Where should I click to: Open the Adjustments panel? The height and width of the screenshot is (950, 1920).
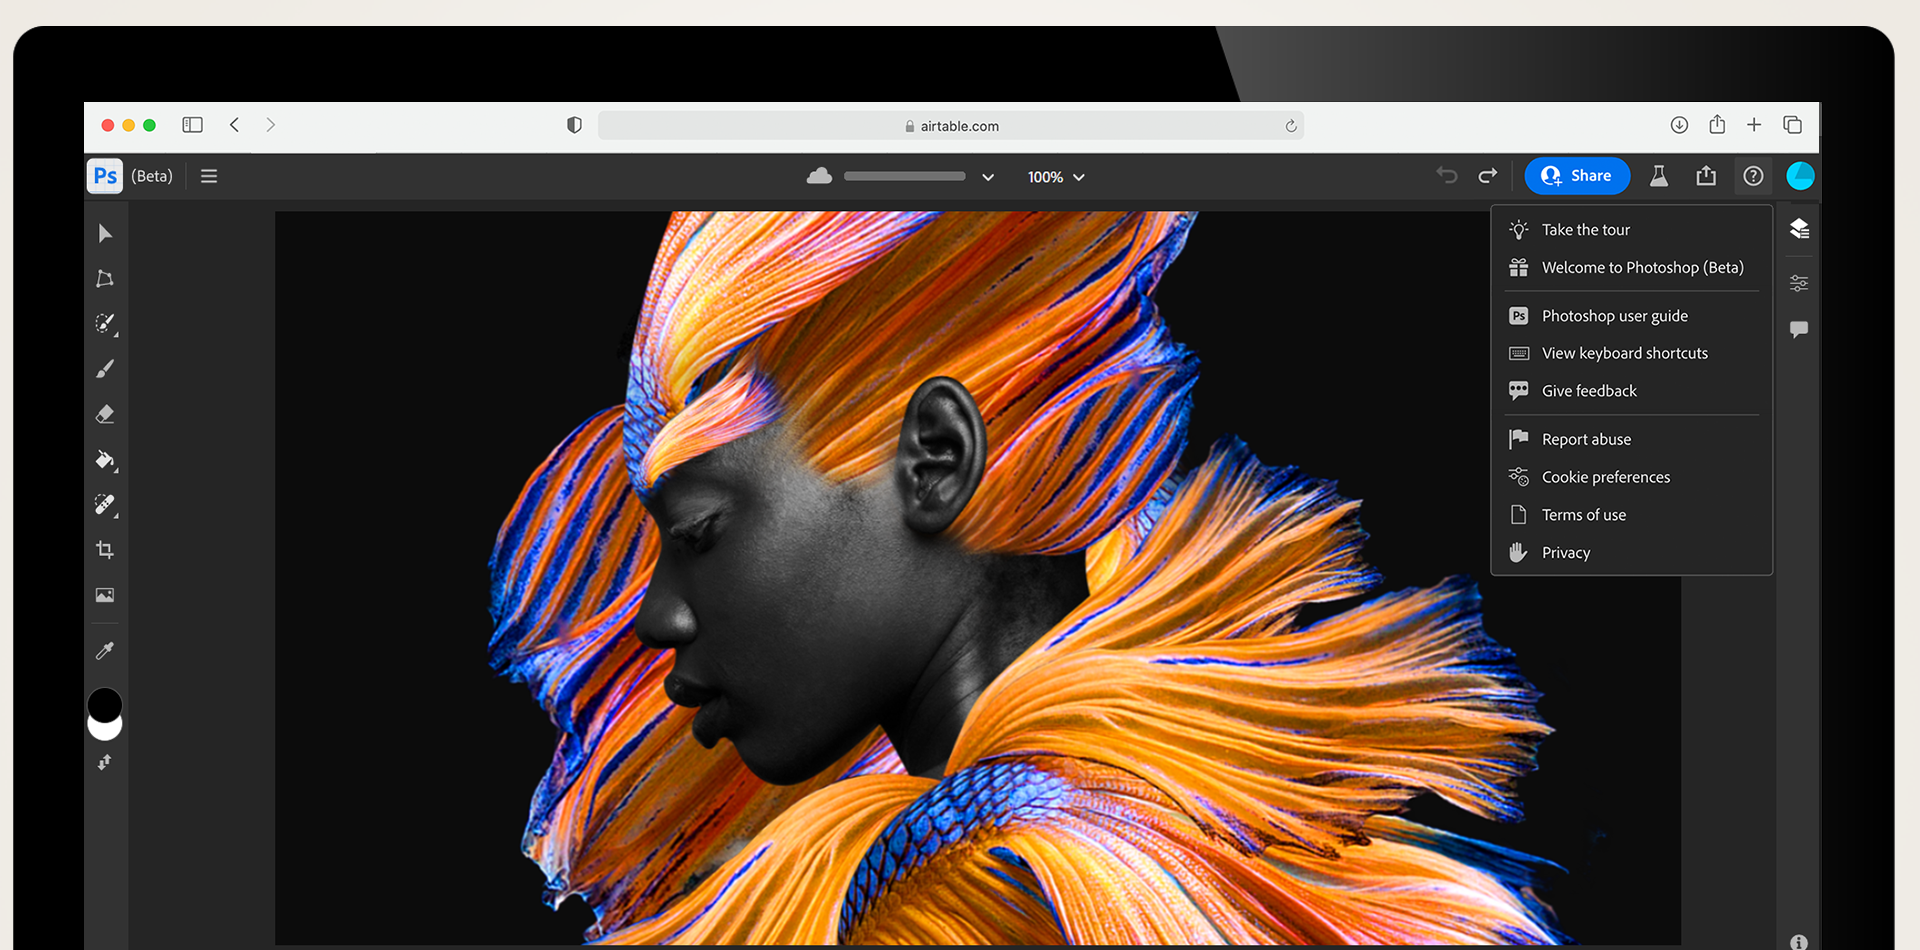(1798, 283)
